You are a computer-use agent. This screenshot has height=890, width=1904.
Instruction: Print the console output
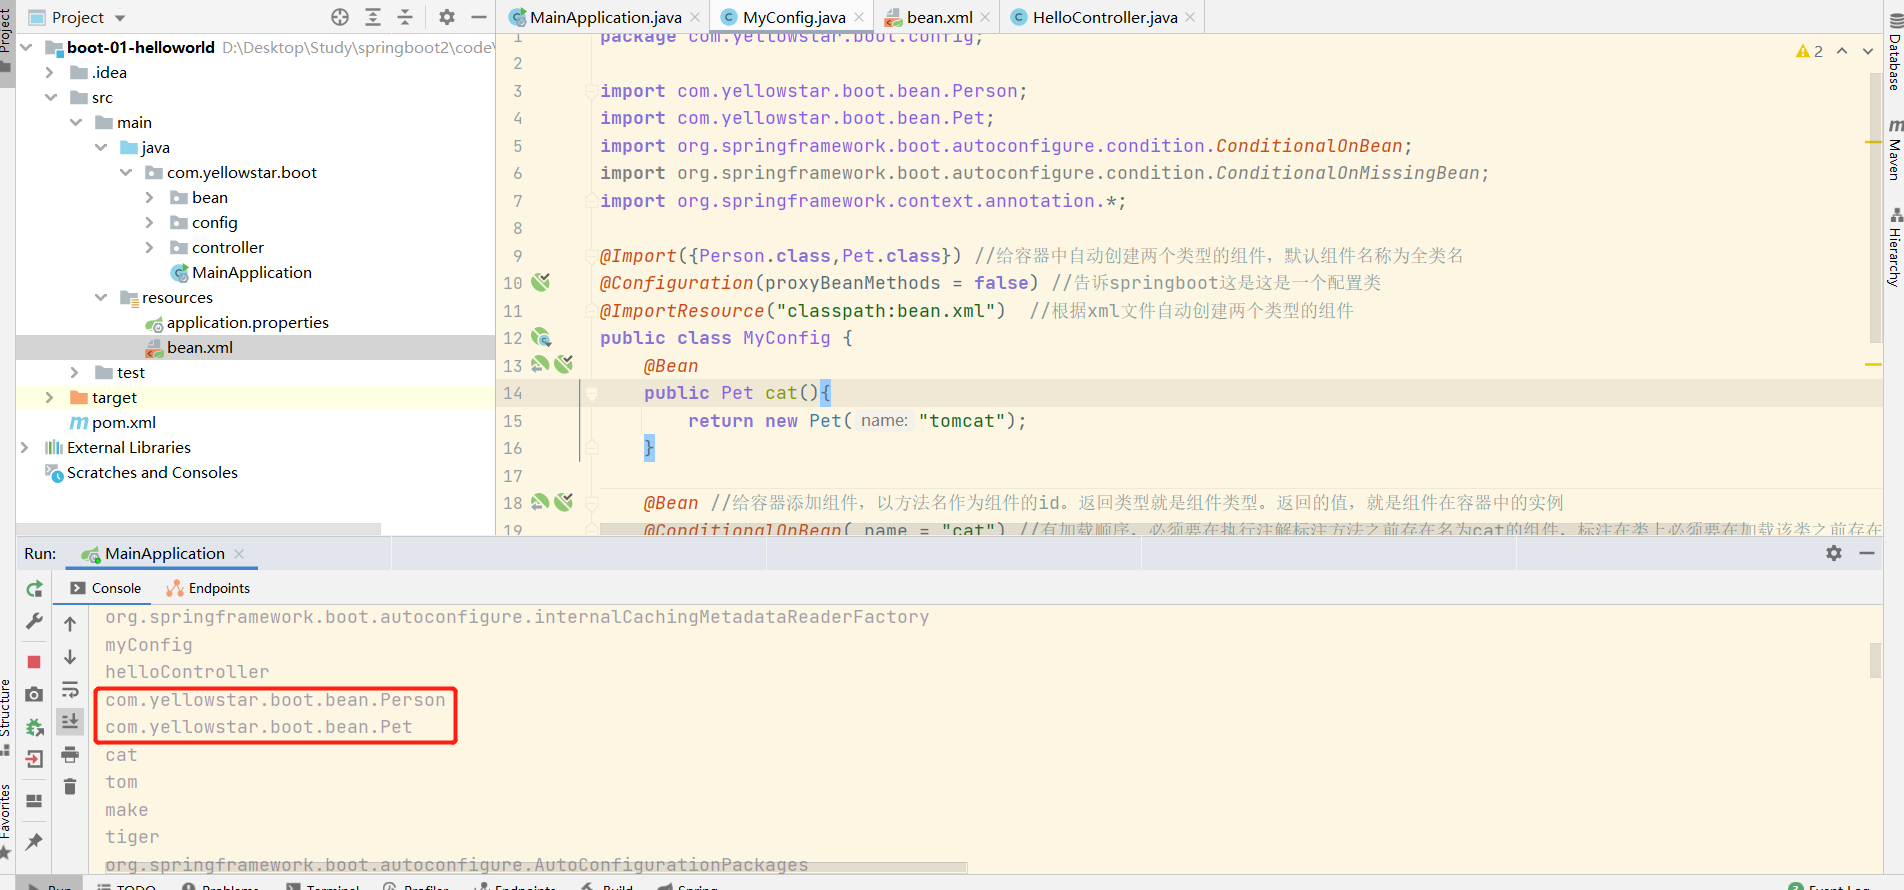(x=70, y=754)
